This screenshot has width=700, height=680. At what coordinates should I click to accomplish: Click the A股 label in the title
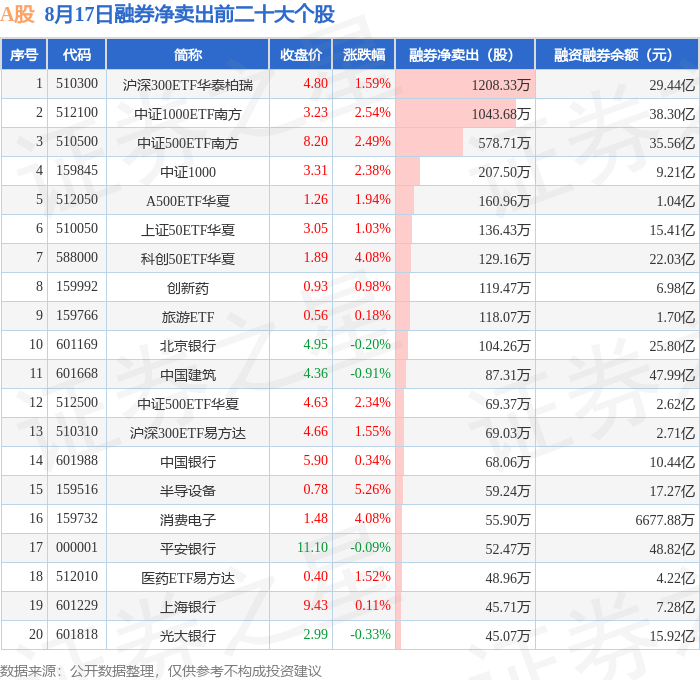click(17, 14)
